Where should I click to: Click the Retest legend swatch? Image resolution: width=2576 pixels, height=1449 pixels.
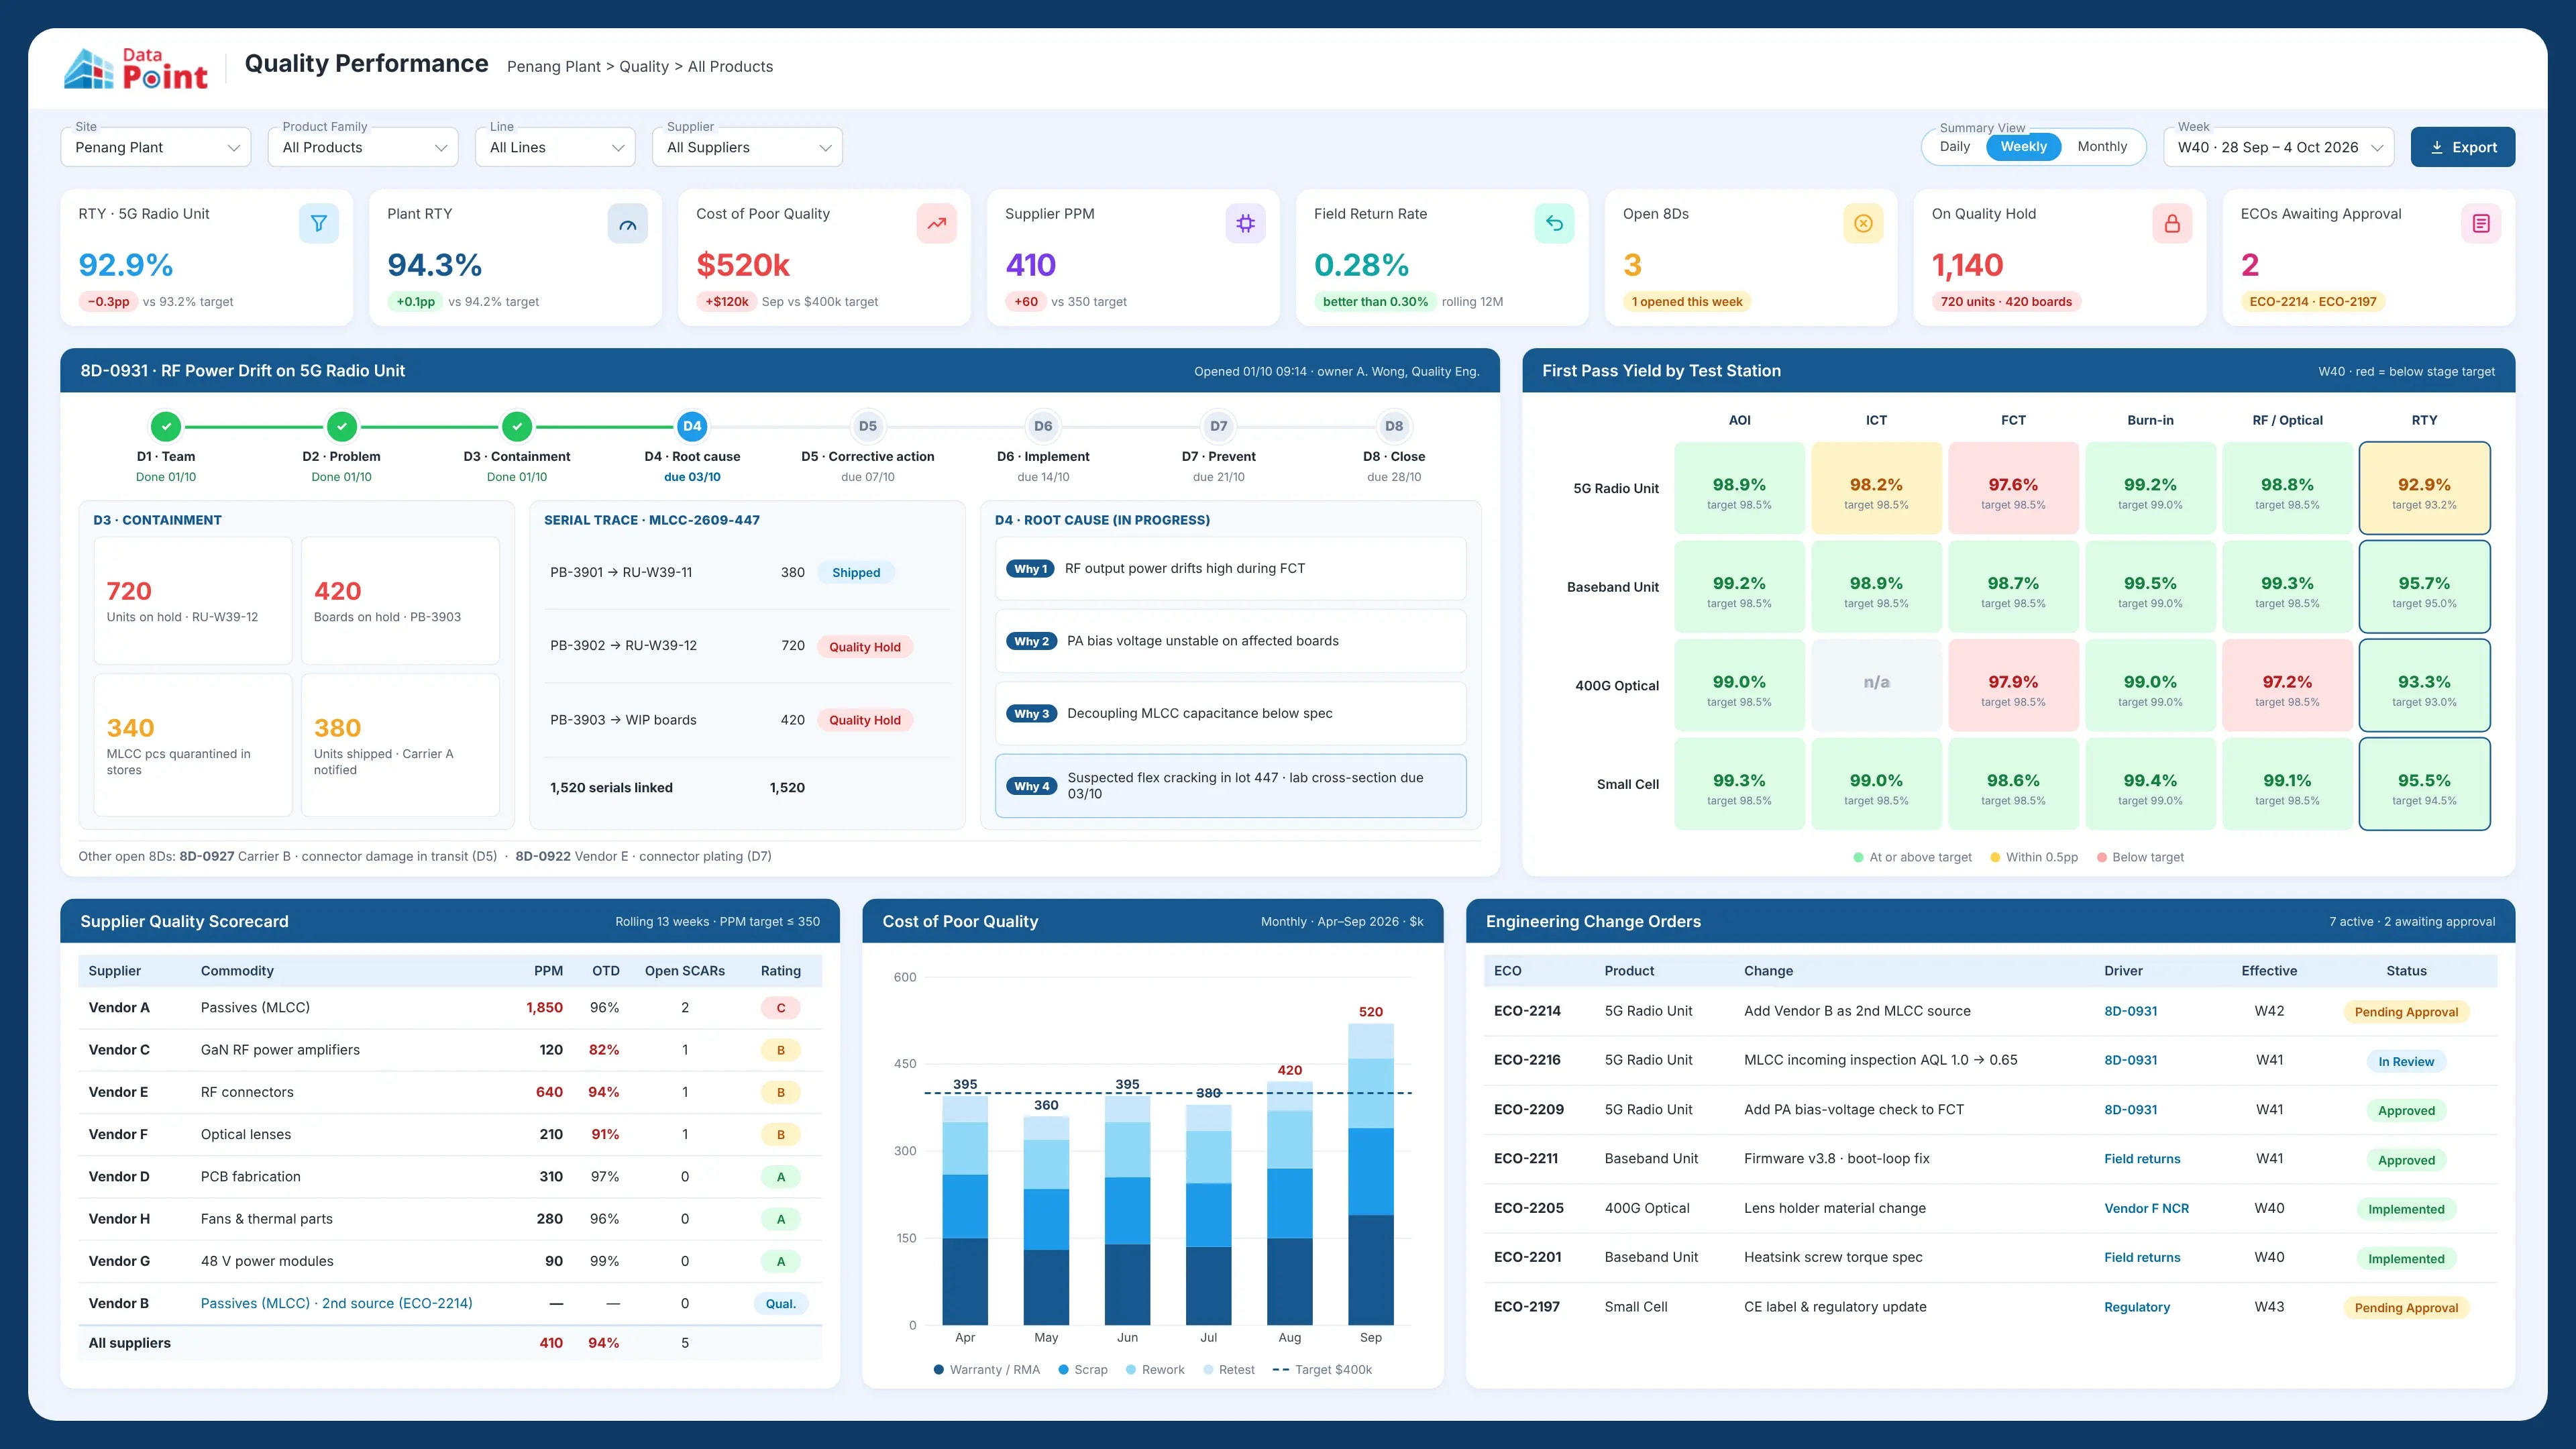[1208, 1370]
